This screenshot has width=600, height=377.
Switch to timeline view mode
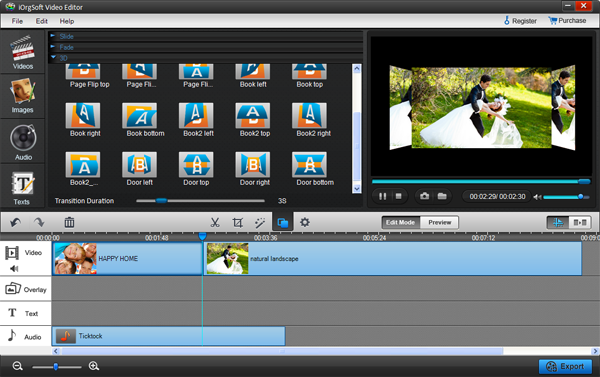click(558, 222)
